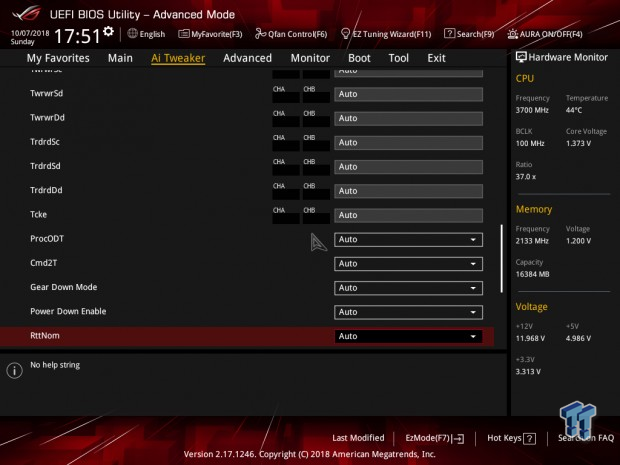This screenshot has width=620, height=465.
Task: Open the ProcODT dropdown
Action: [408, 240]
